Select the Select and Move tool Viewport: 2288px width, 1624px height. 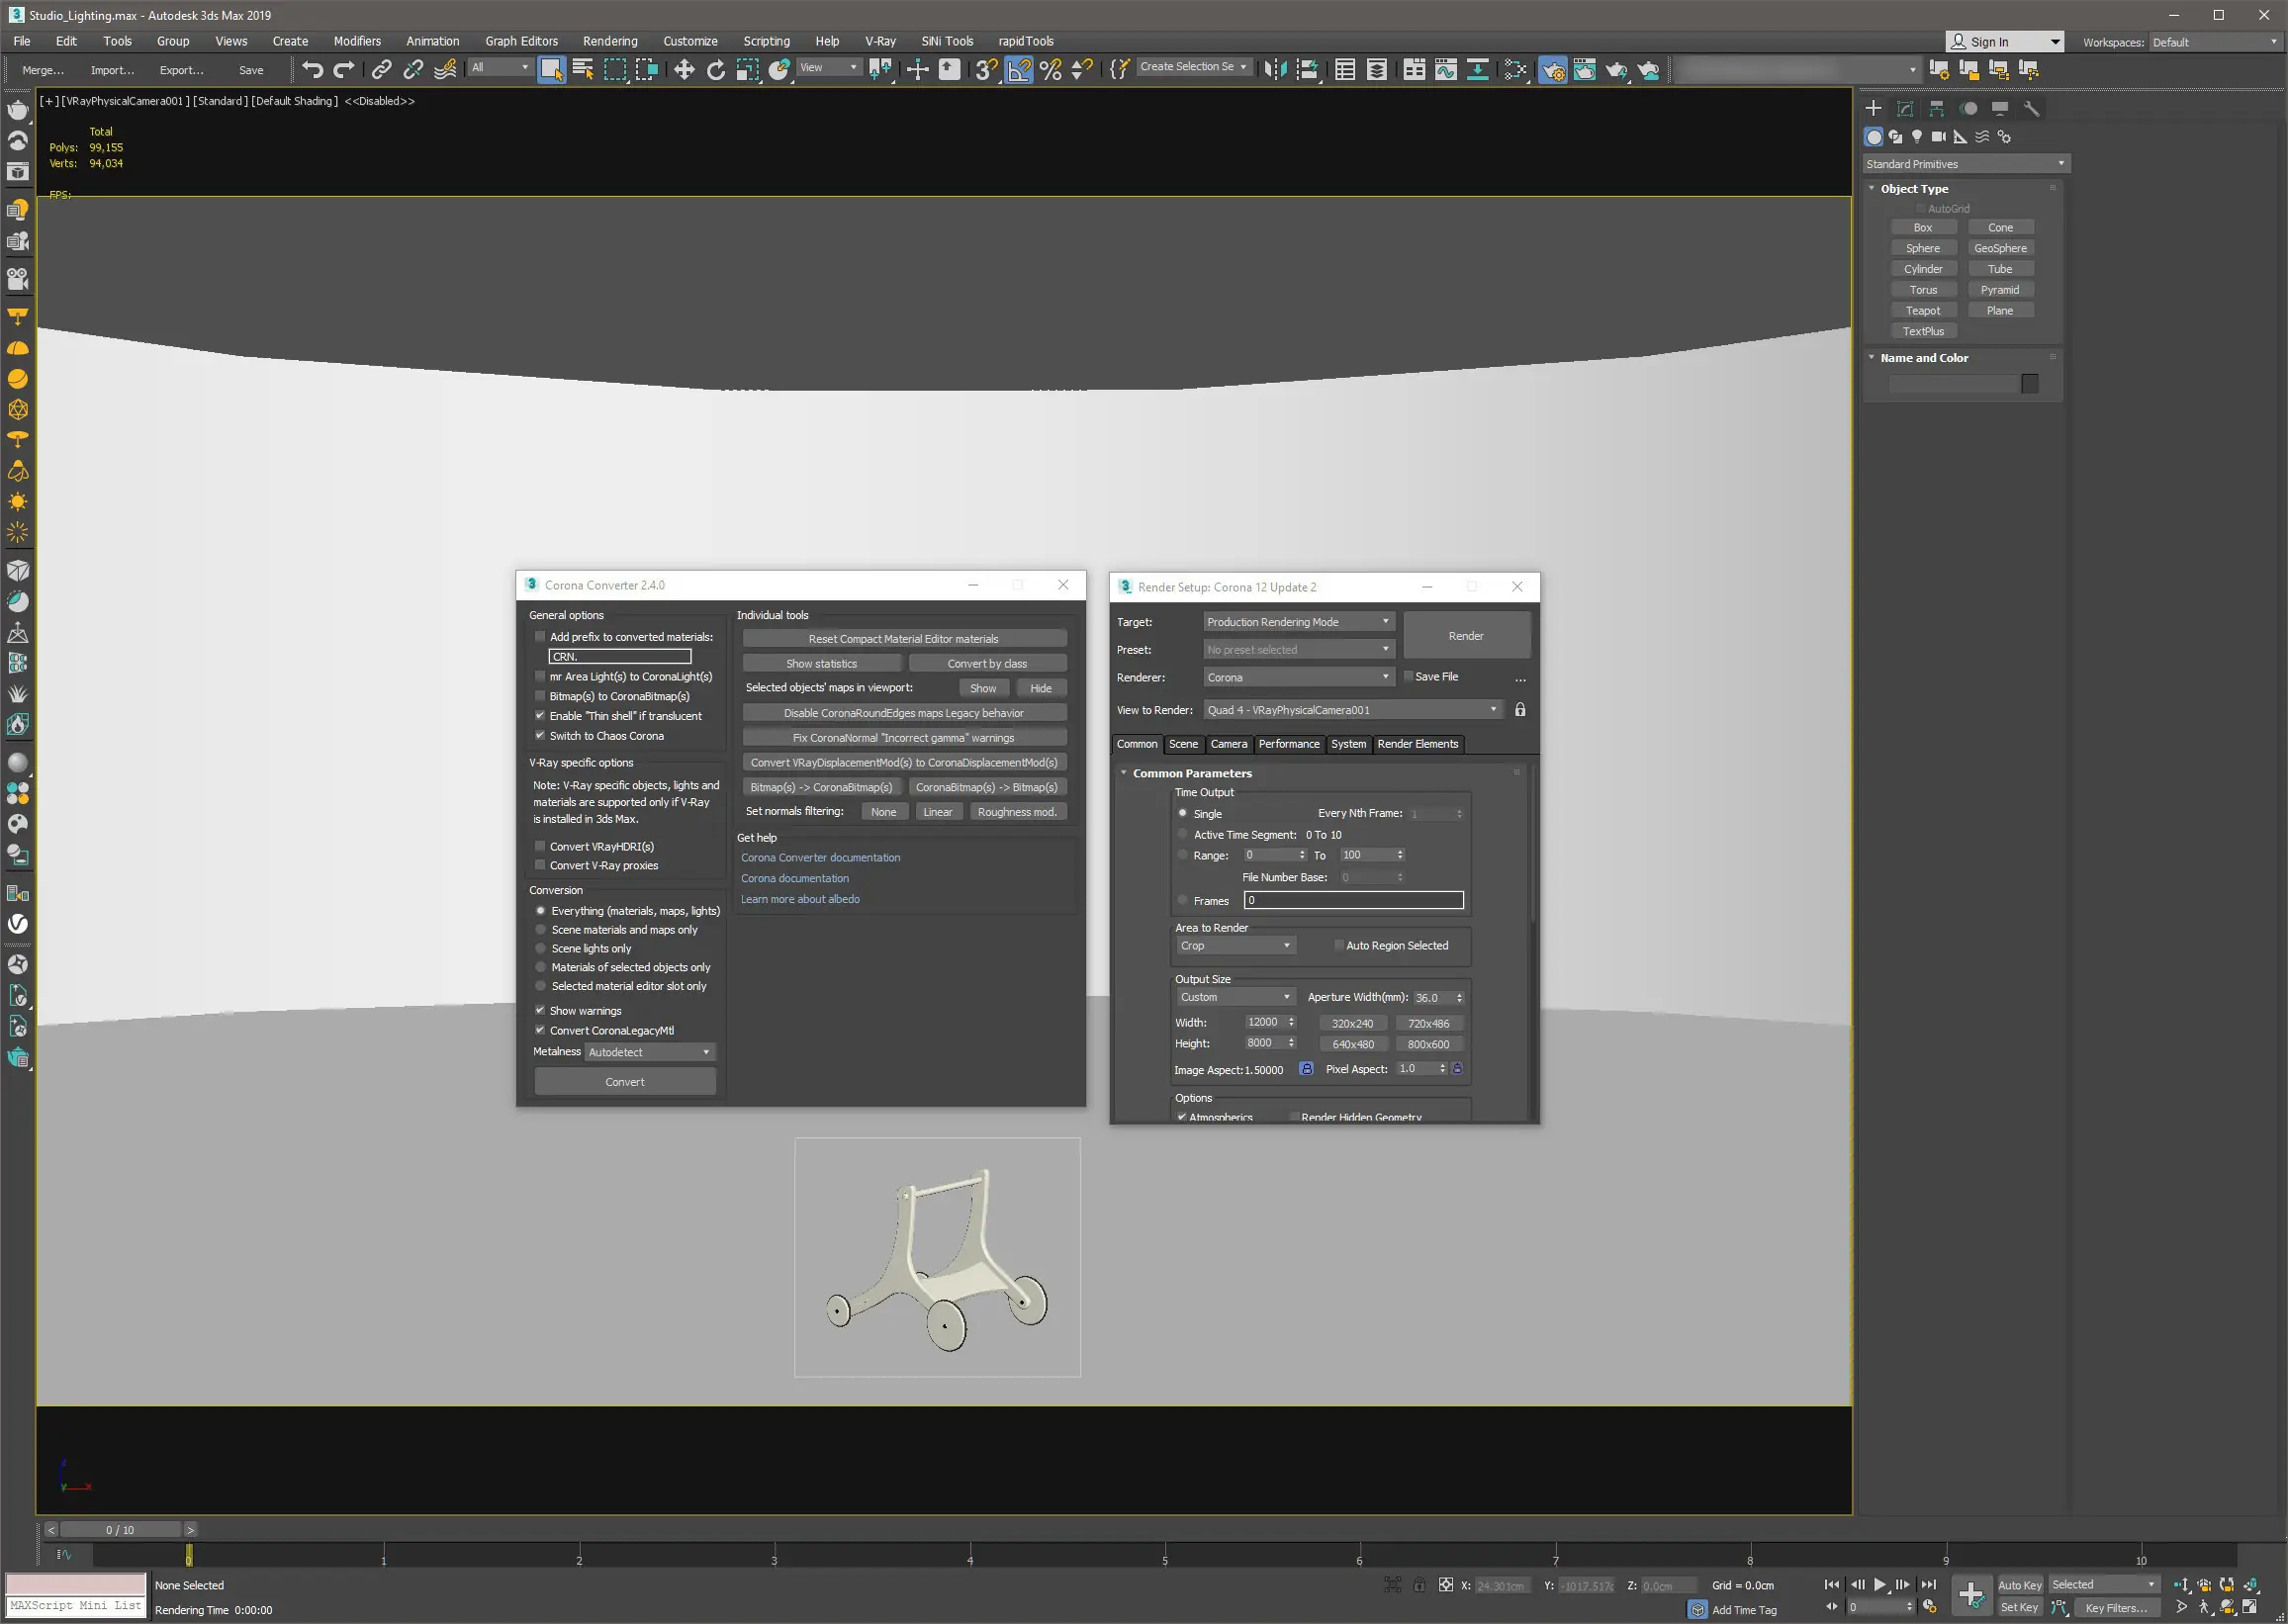[x=684, y=69]
